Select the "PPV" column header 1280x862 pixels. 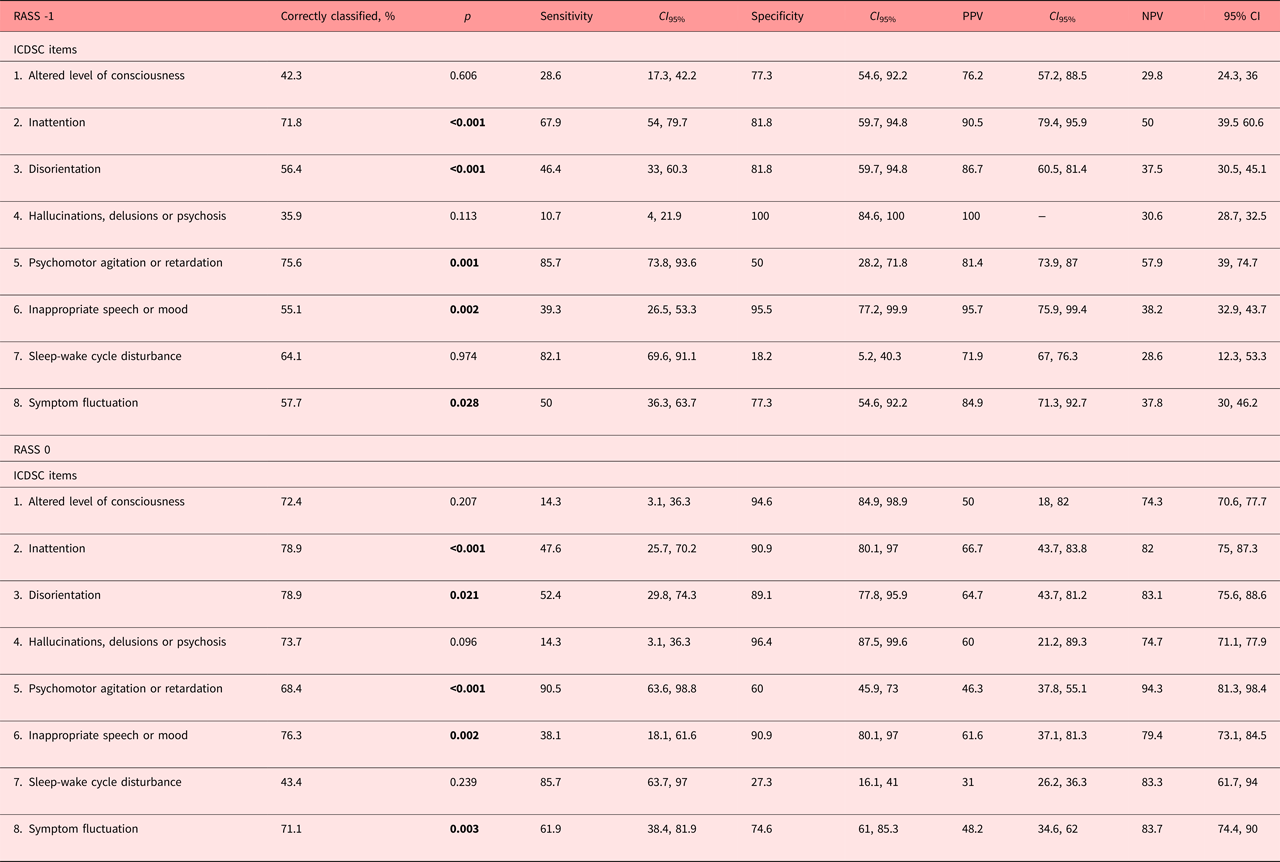pyautogui.click(x=972, y=17)
